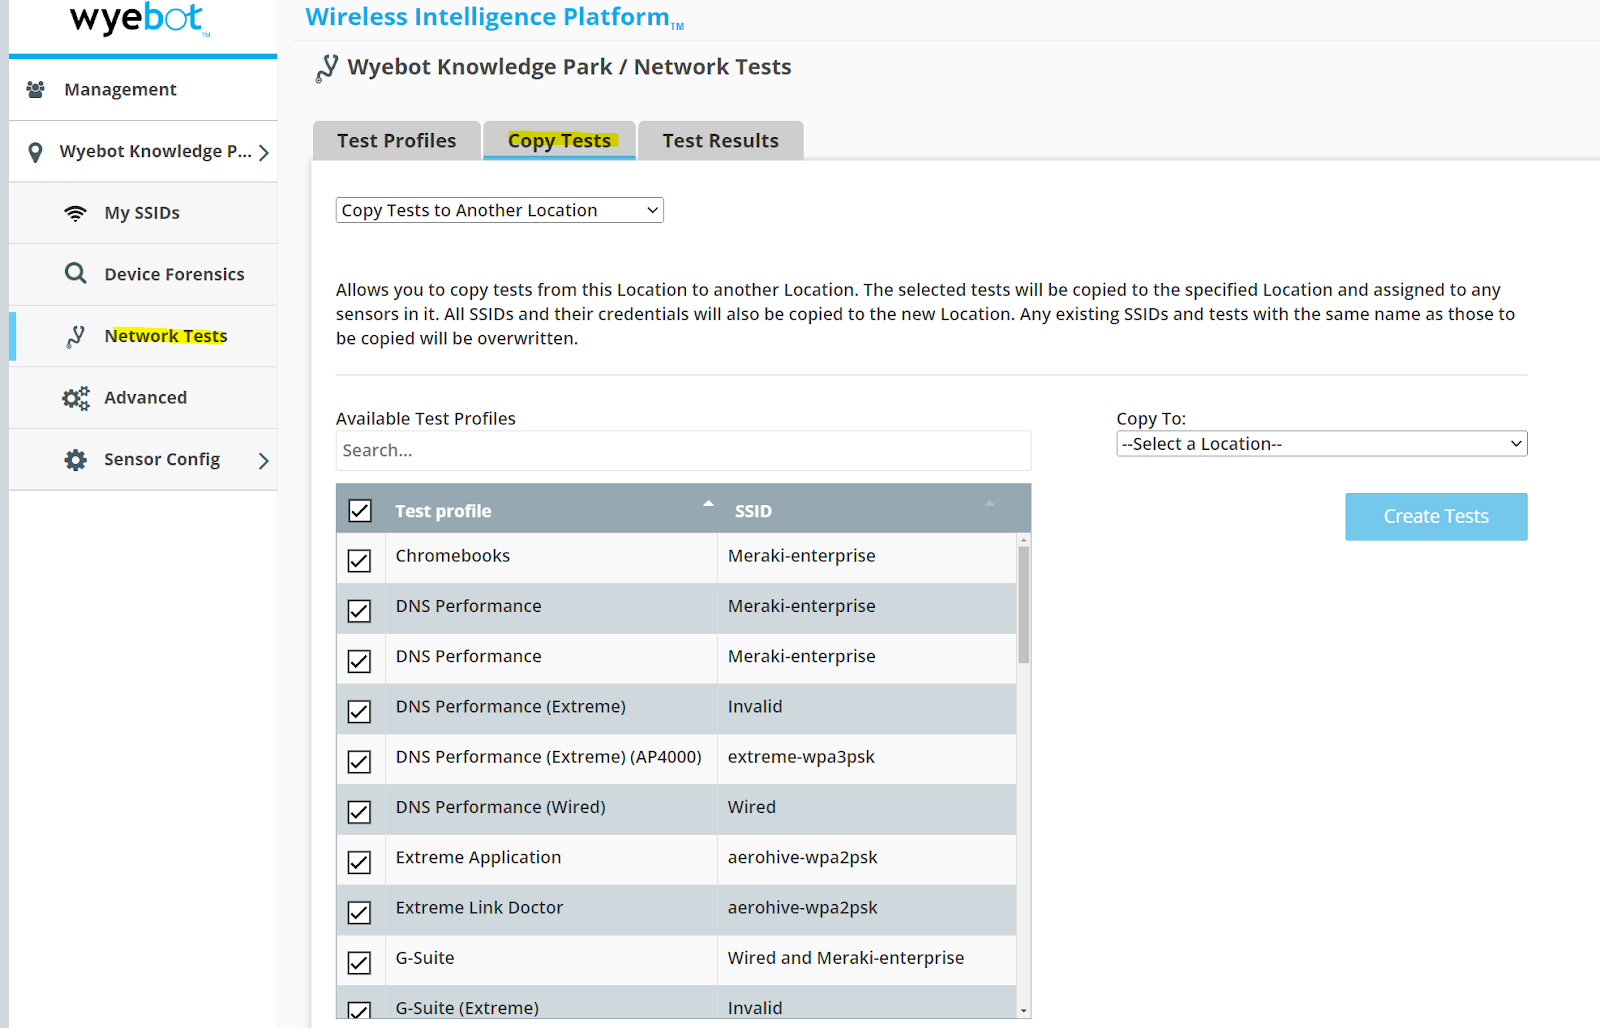1600x1028 pixels.
Task: Expand the Wyebot Knowledge Park chevron
Action: pos(264,153)
